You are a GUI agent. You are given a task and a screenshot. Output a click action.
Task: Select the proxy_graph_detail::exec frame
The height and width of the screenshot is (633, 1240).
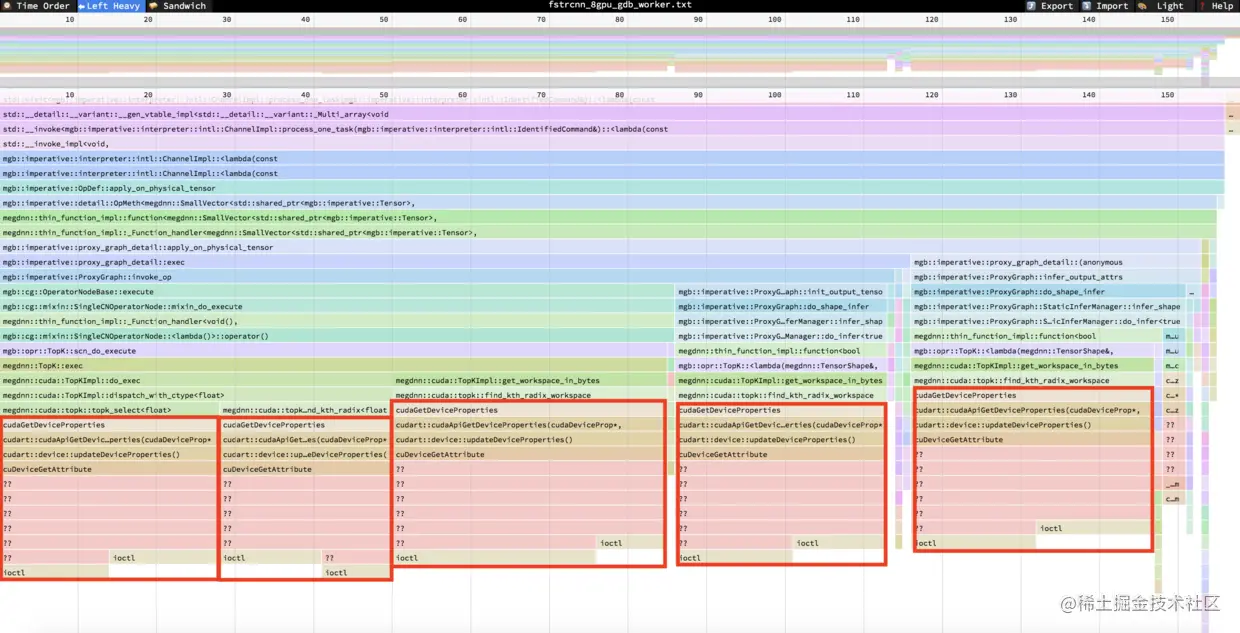pos(455,262)
